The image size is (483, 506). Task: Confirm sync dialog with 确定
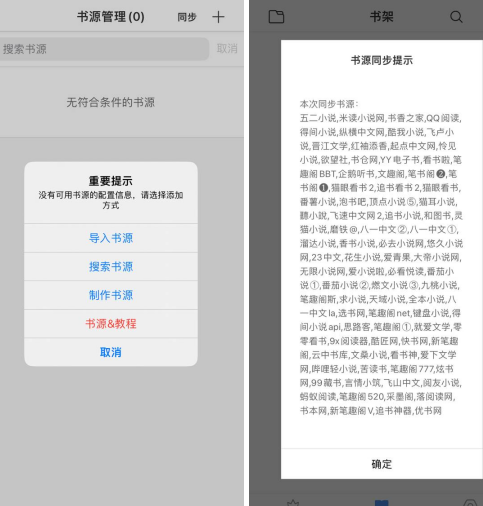(382, 464)
